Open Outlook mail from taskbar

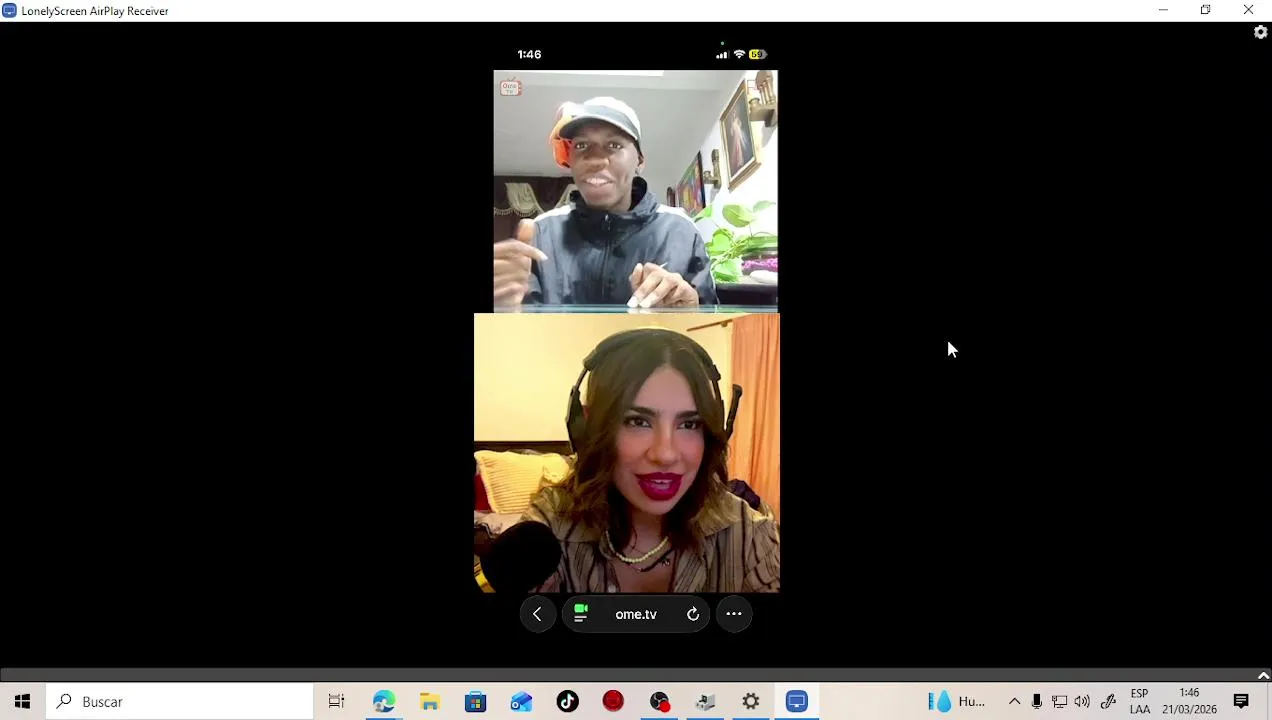[522, 702]
